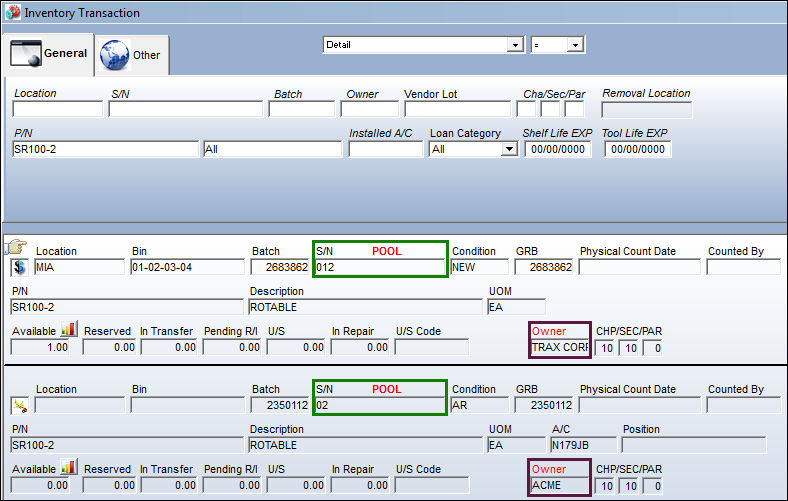Select the batch value 2683862

pos(280,267)
